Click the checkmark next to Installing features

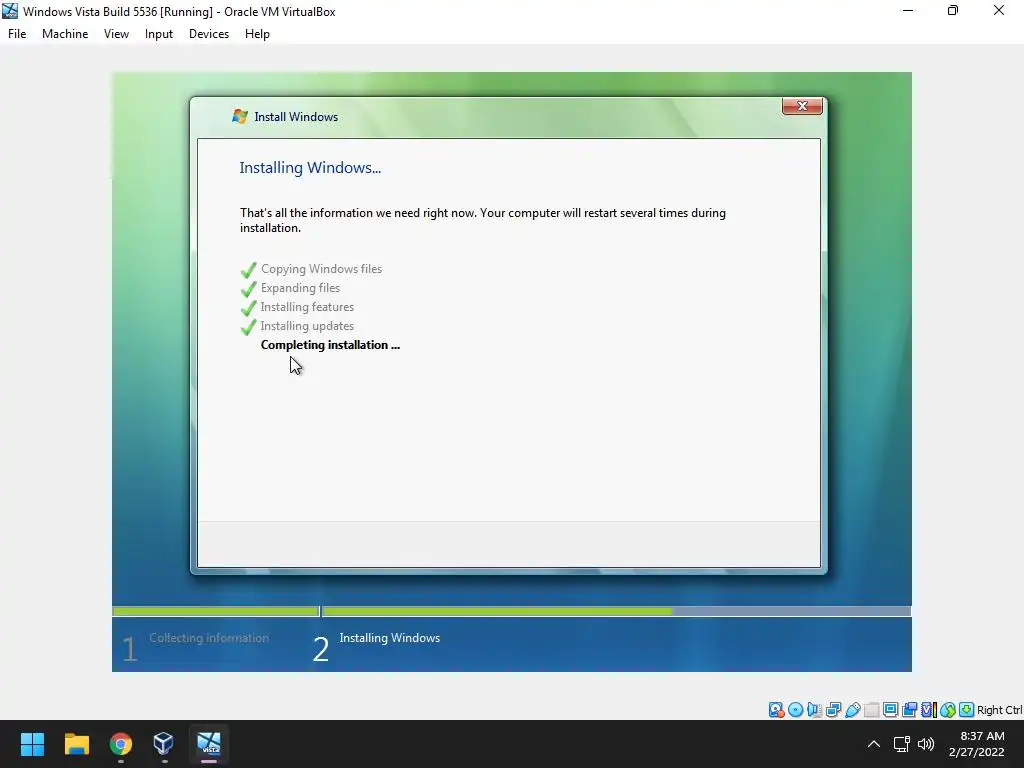coord(248,308)
